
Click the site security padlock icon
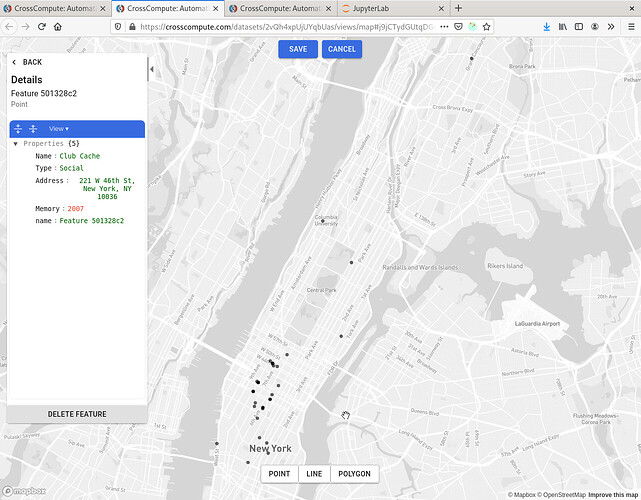tap(132, 27)
